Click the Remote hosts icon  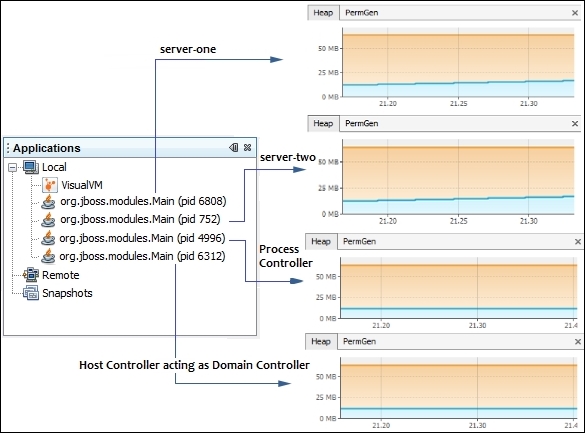click(31, 275)
